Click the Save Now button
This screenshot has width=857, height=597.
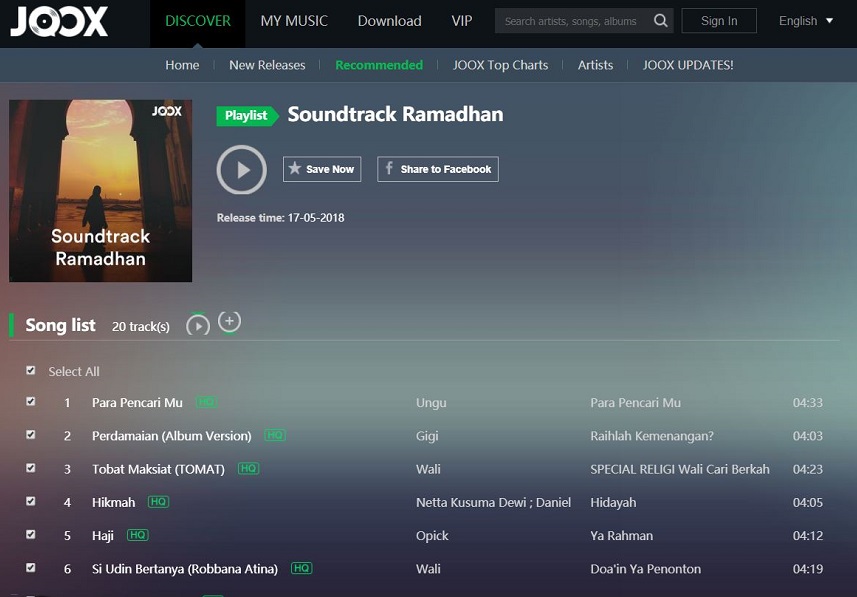pyautogui.click(x=321, y=169)
